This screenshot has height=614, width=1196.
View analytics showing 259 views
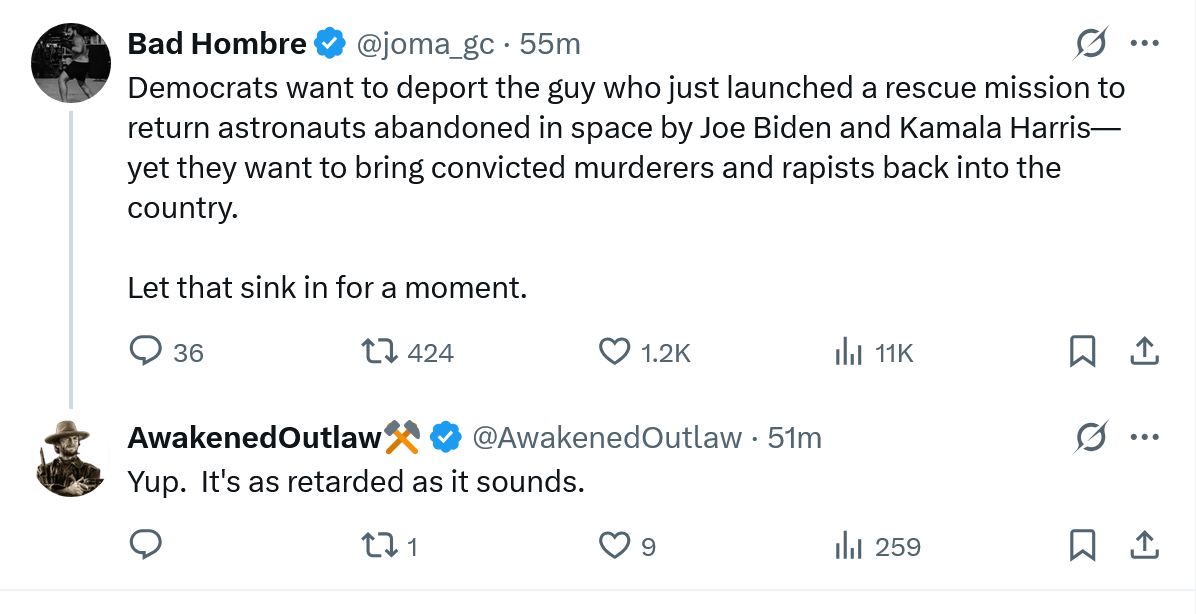tap(848, 546)
